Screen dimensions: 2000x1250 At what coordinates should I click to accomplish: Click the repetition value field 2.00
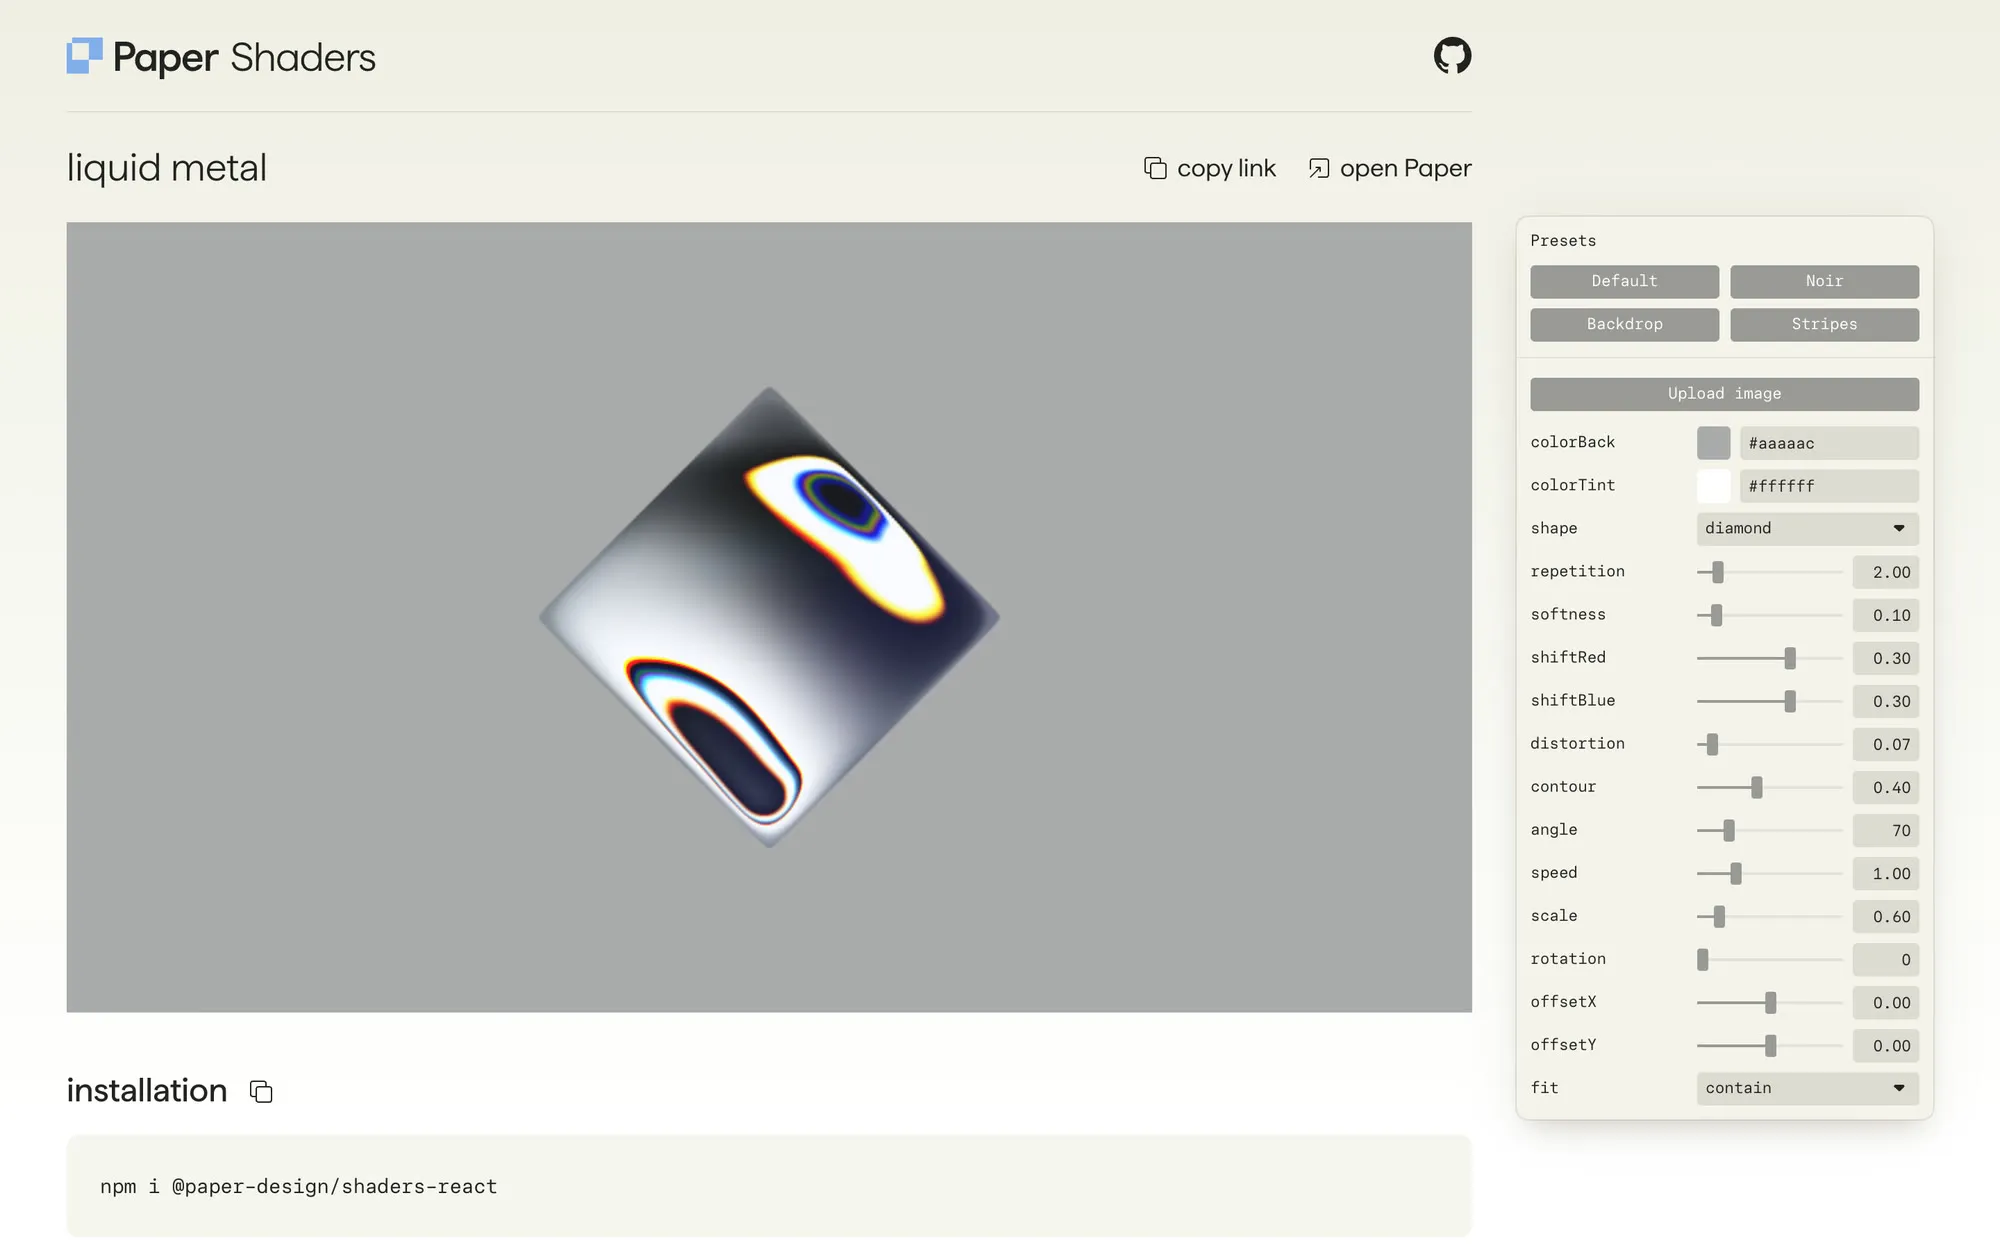(1885, 572)
